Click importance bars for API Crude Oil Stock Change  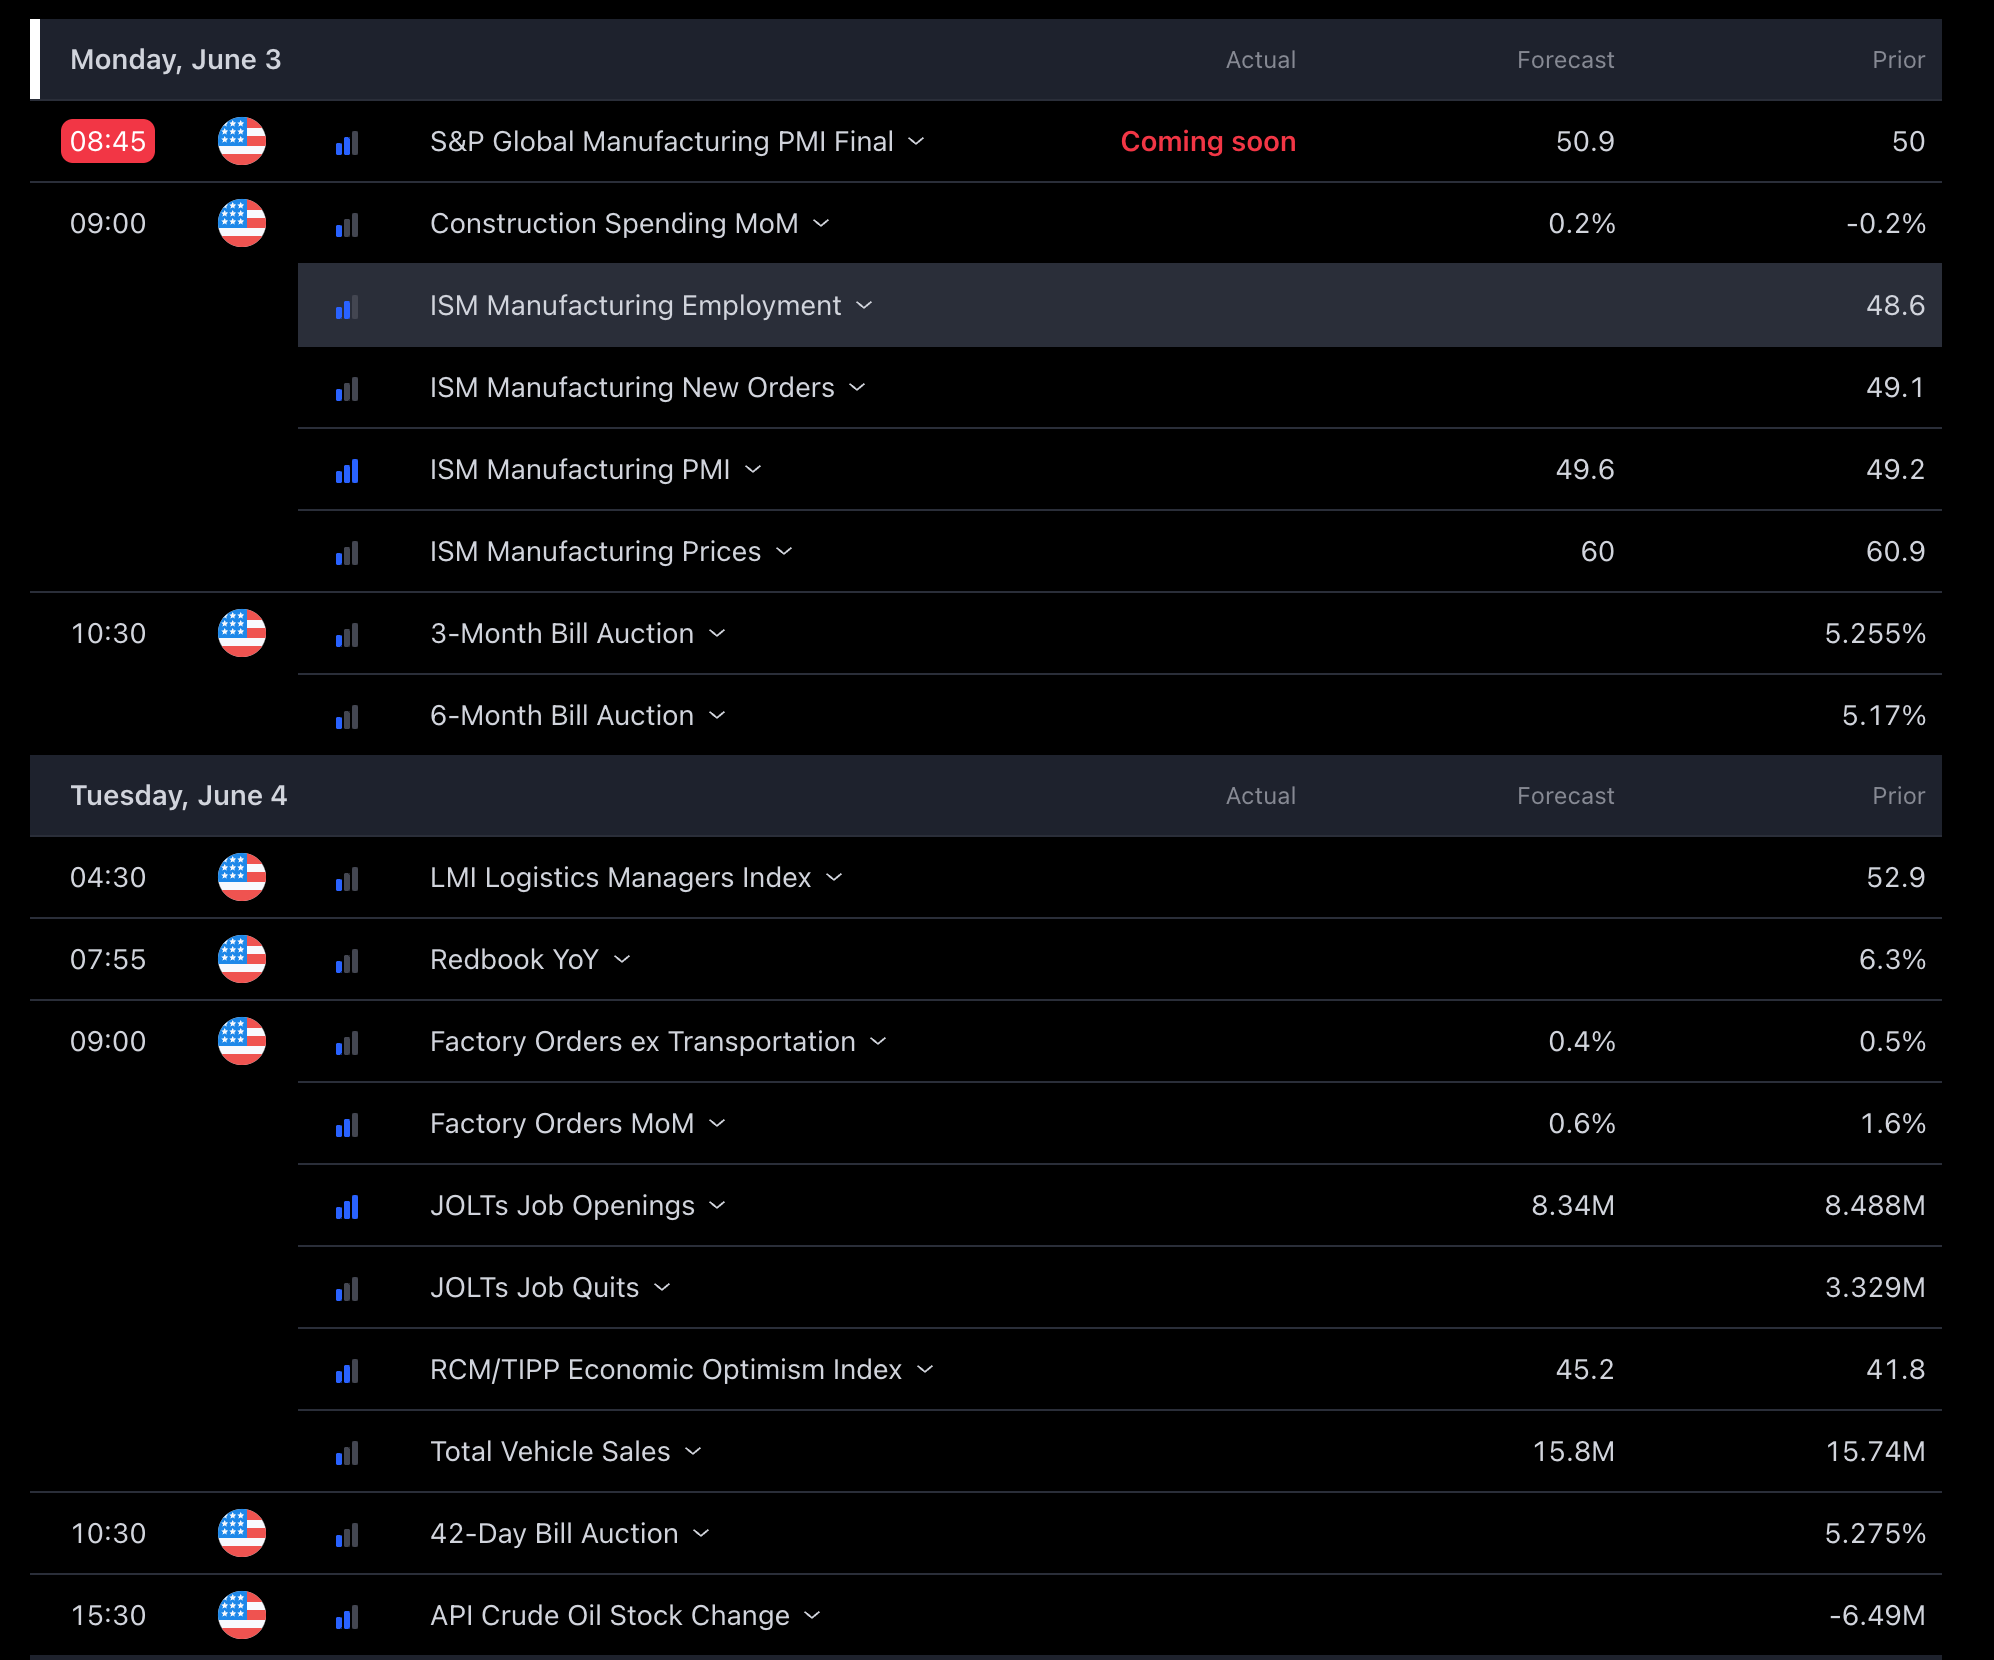coord(347,1617)
